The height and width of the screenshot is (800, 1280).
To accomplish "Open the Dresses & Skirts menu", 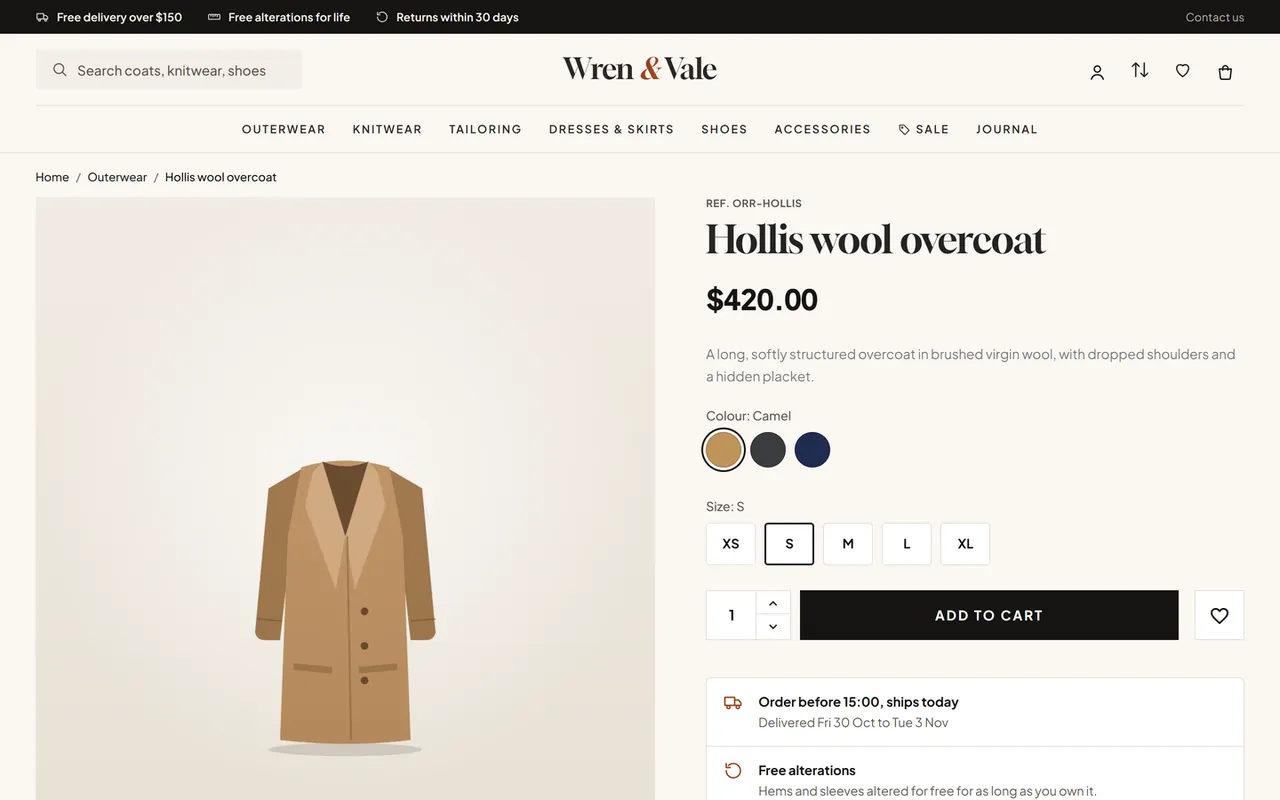I will tap(611, 129).
